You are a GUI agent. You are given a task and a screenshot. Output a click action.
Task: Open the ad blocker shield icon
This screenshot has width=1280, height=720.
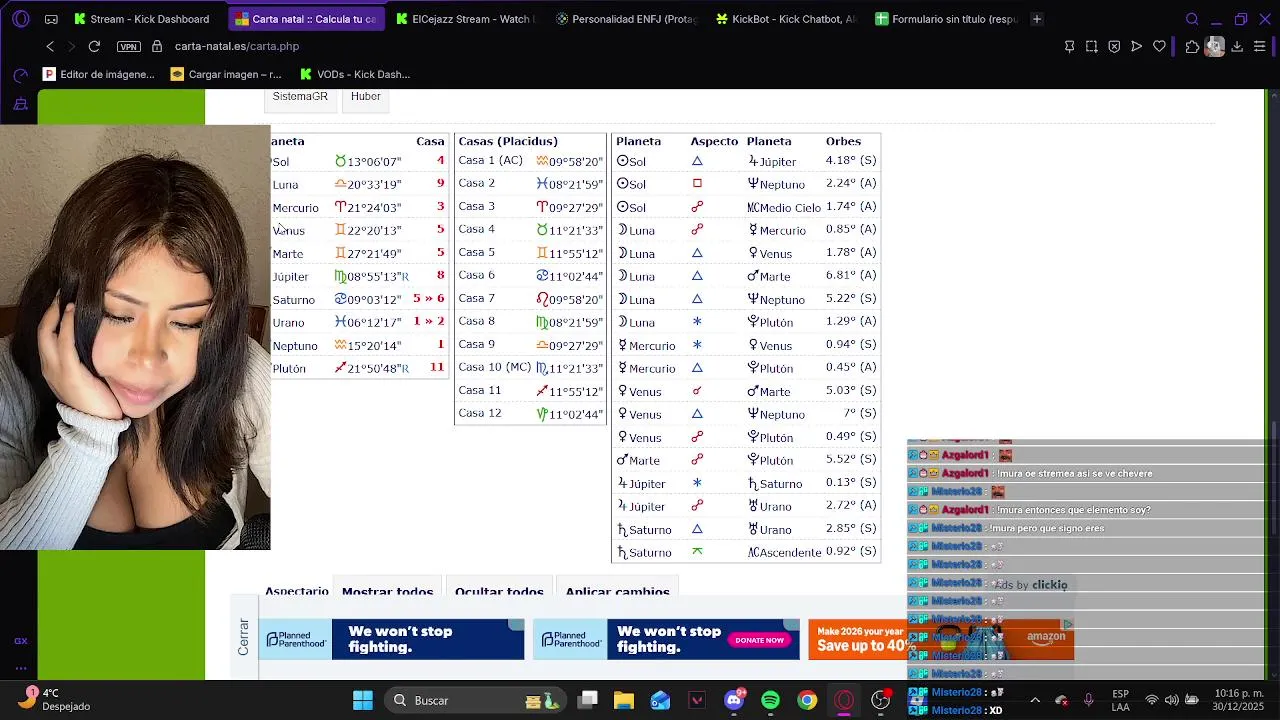pyautogui.click(x=1114, y=46)
